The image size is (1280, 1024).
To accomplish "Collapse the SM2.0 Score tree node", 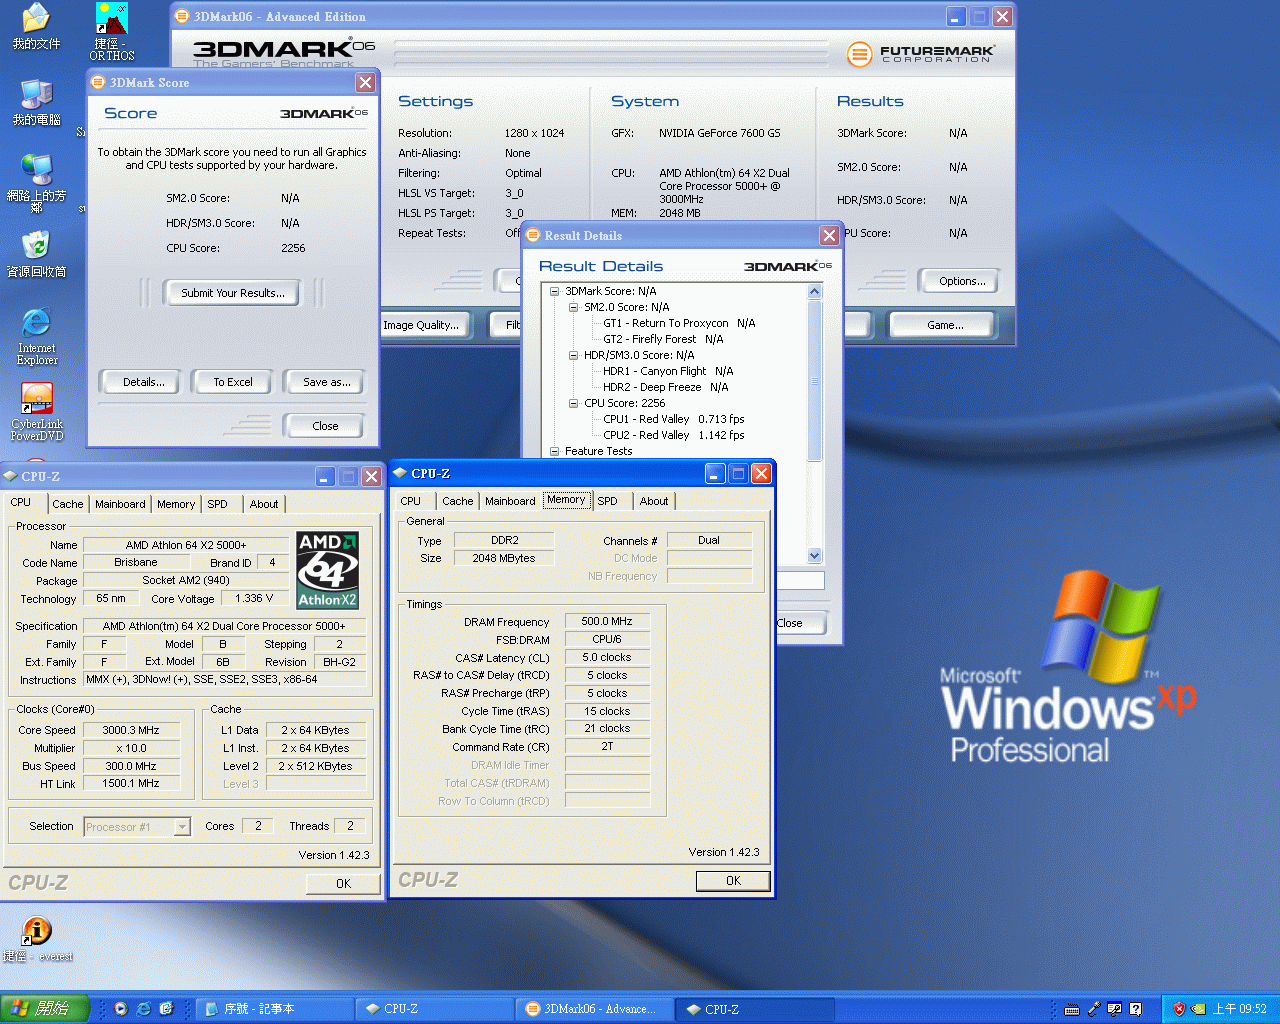I will (x=573, y=307).
